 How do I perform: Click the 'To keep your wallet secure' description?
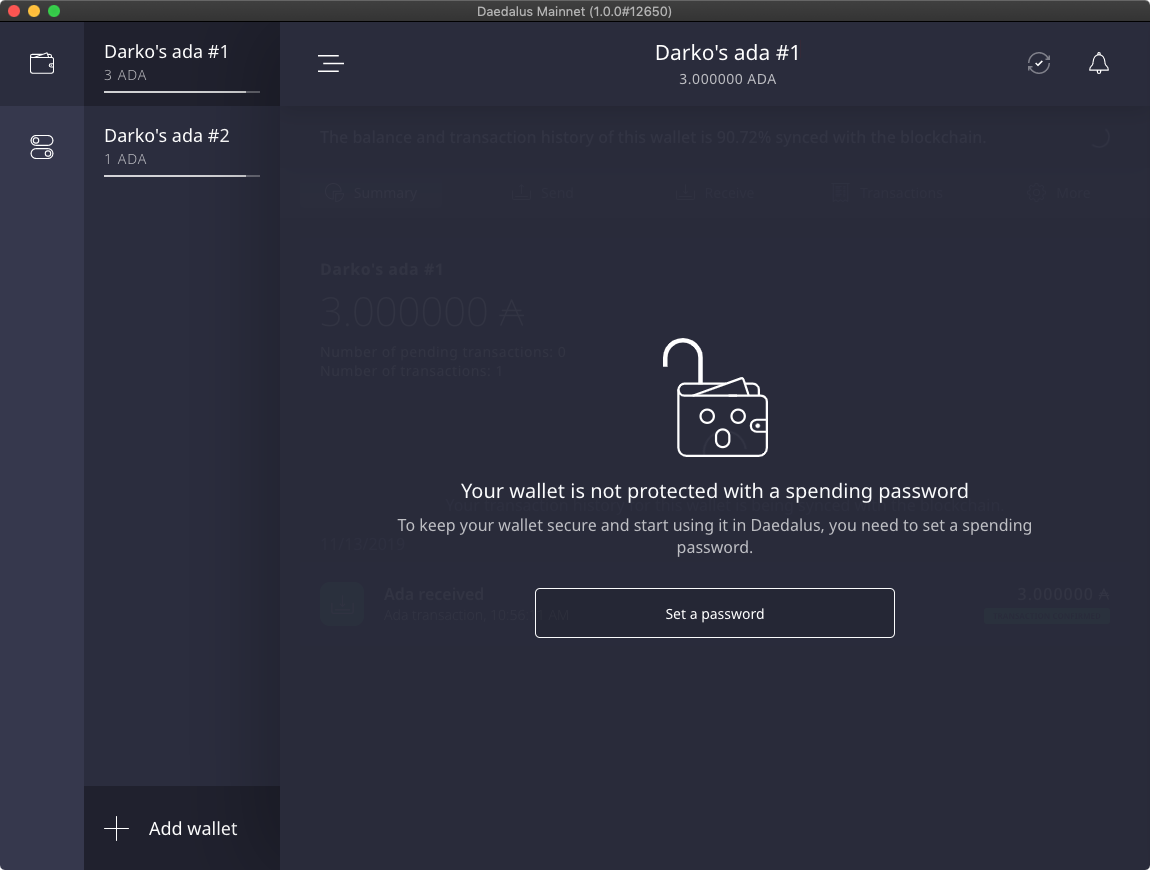click(714, 536)
